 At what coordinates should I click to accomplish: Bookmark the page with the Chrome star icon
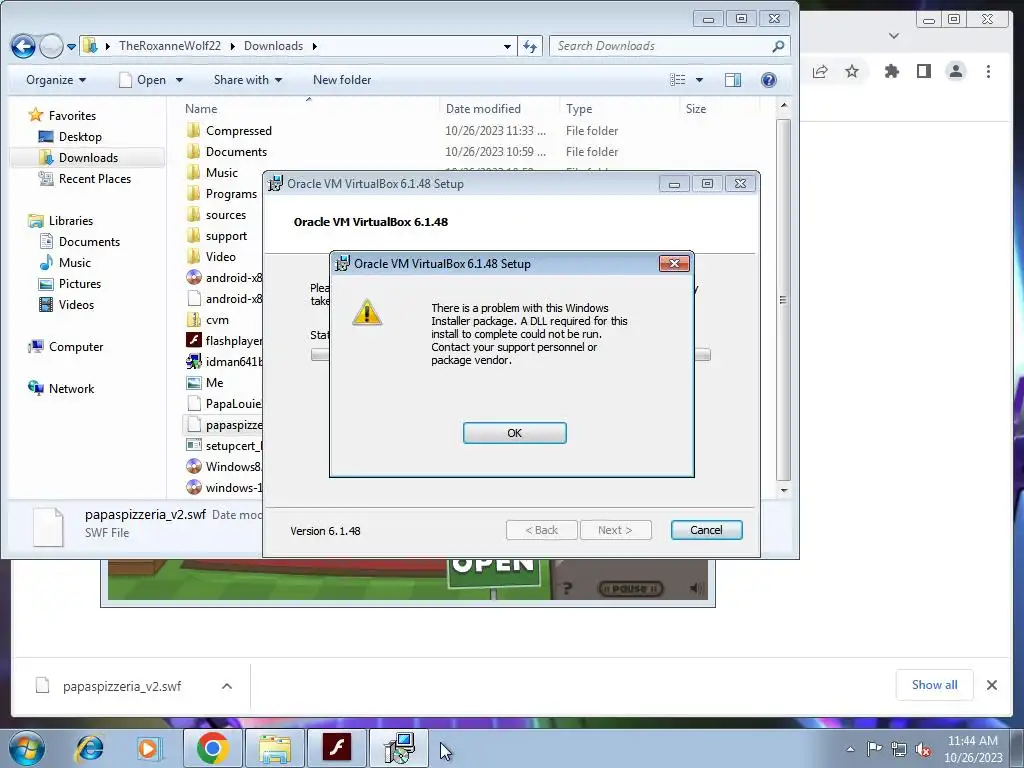tap(852, 71)
